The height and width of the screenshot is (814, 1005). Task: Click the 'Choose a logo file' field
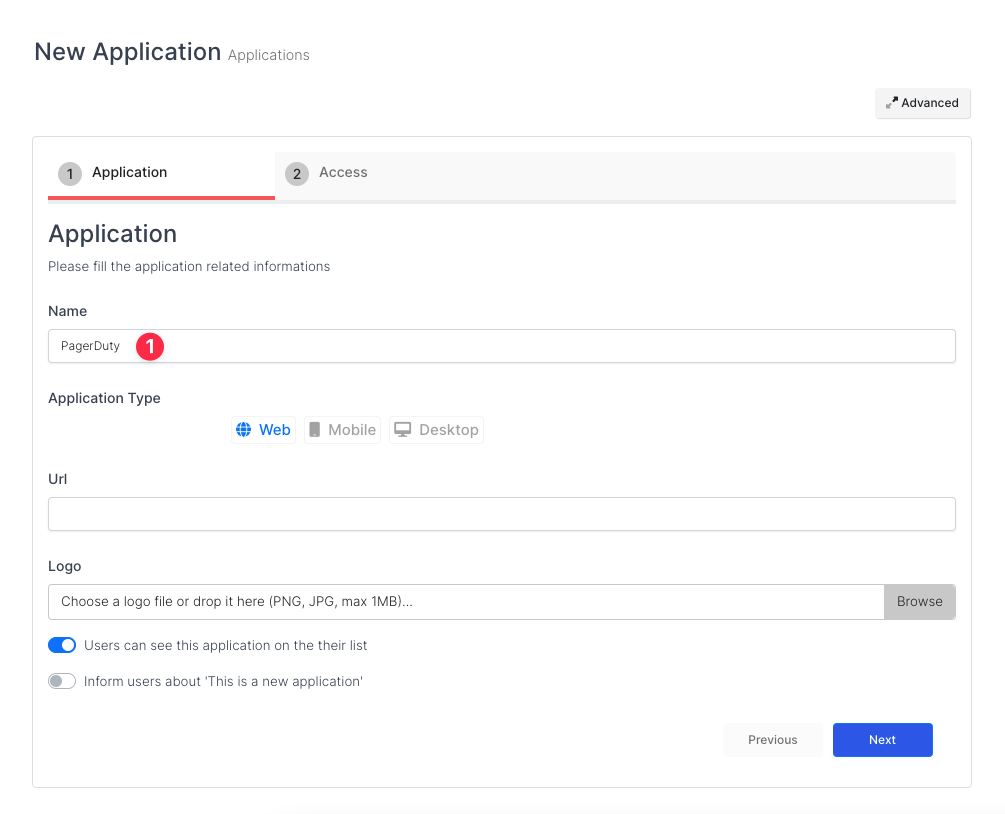pos(465,602)
